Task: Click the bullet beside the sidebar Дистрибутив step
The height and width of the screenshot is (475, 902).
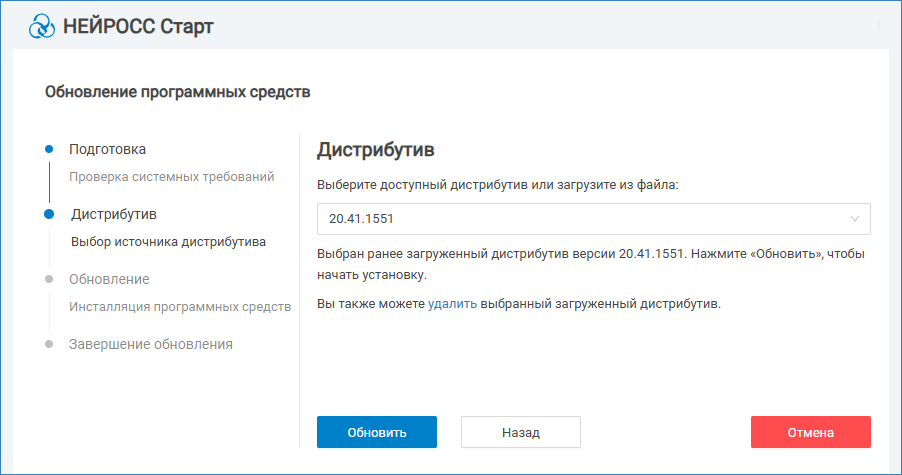Action: tap(49, 214)
